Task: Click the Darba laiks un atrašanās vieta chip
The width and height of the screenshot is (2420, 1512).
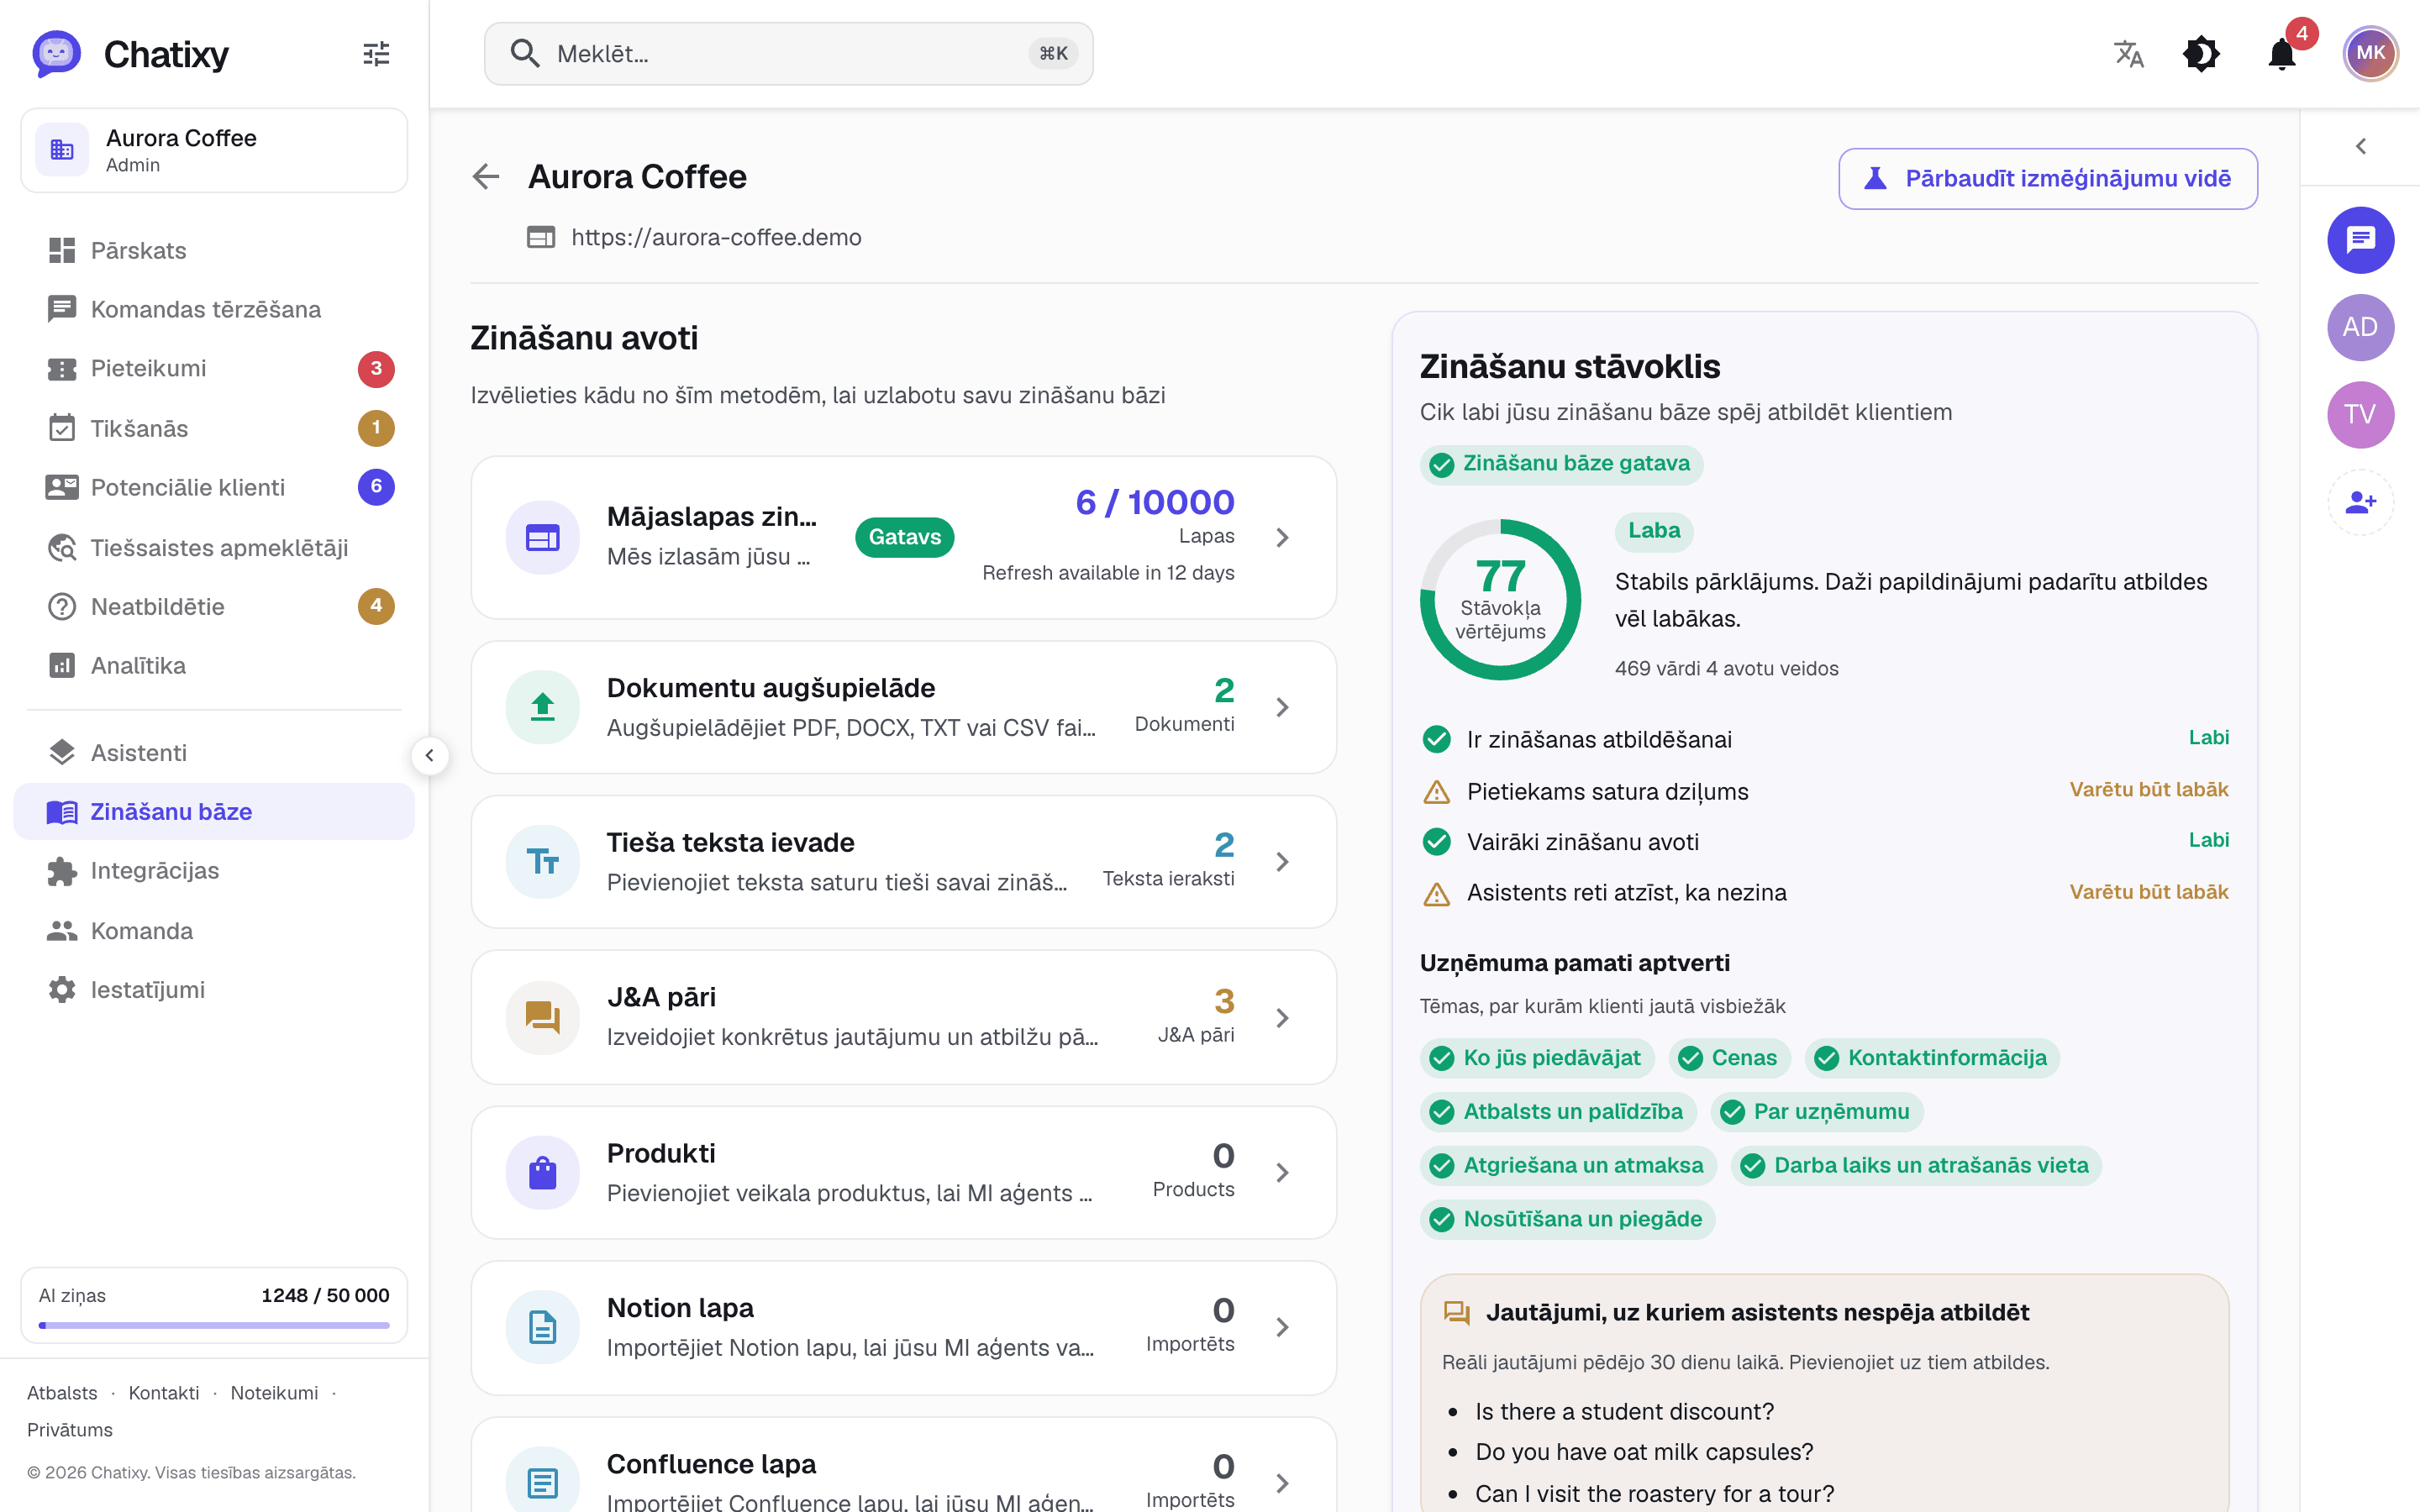Action: pos(1916,1165)
